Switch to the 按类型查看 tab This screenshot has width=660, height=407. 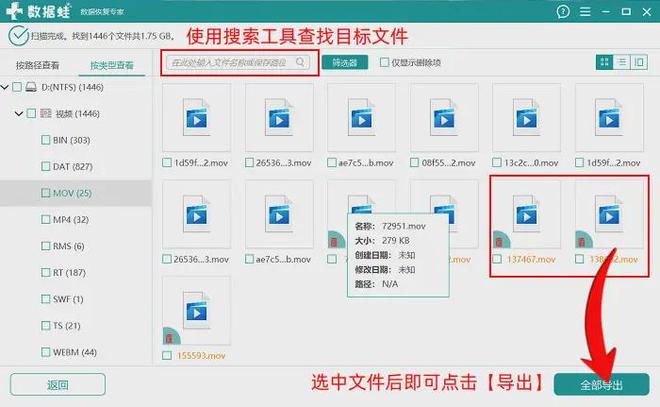(112, 65)
